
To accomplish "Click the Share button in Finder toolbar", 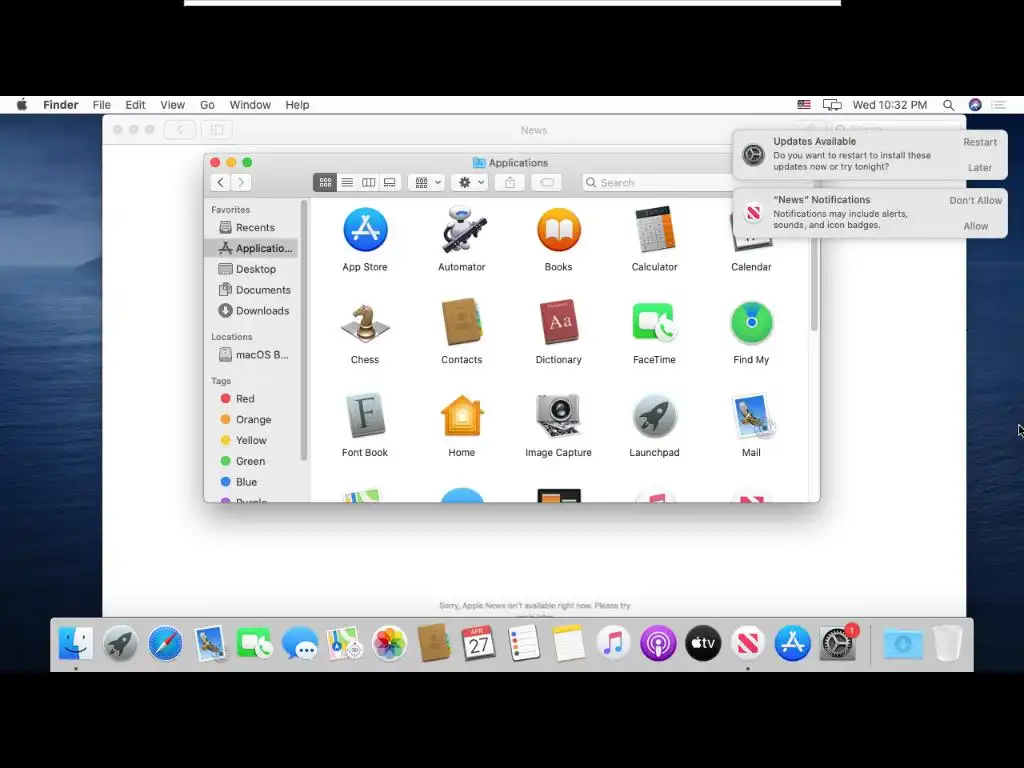I will tap(510, 183).
